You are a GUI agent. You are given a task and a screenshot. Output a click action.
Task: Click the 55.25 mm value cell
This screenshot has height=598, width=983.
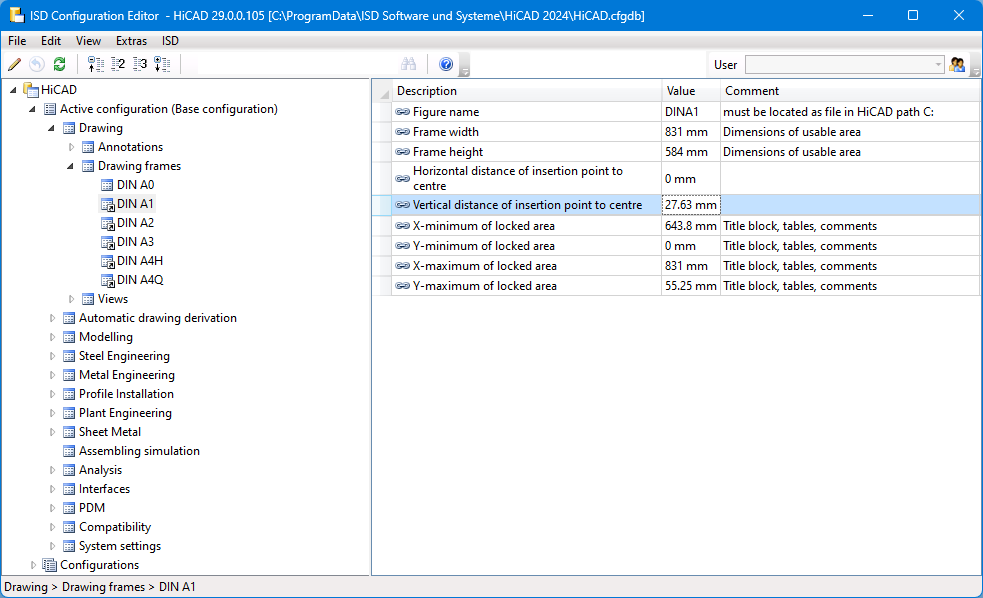click(691, 286)
